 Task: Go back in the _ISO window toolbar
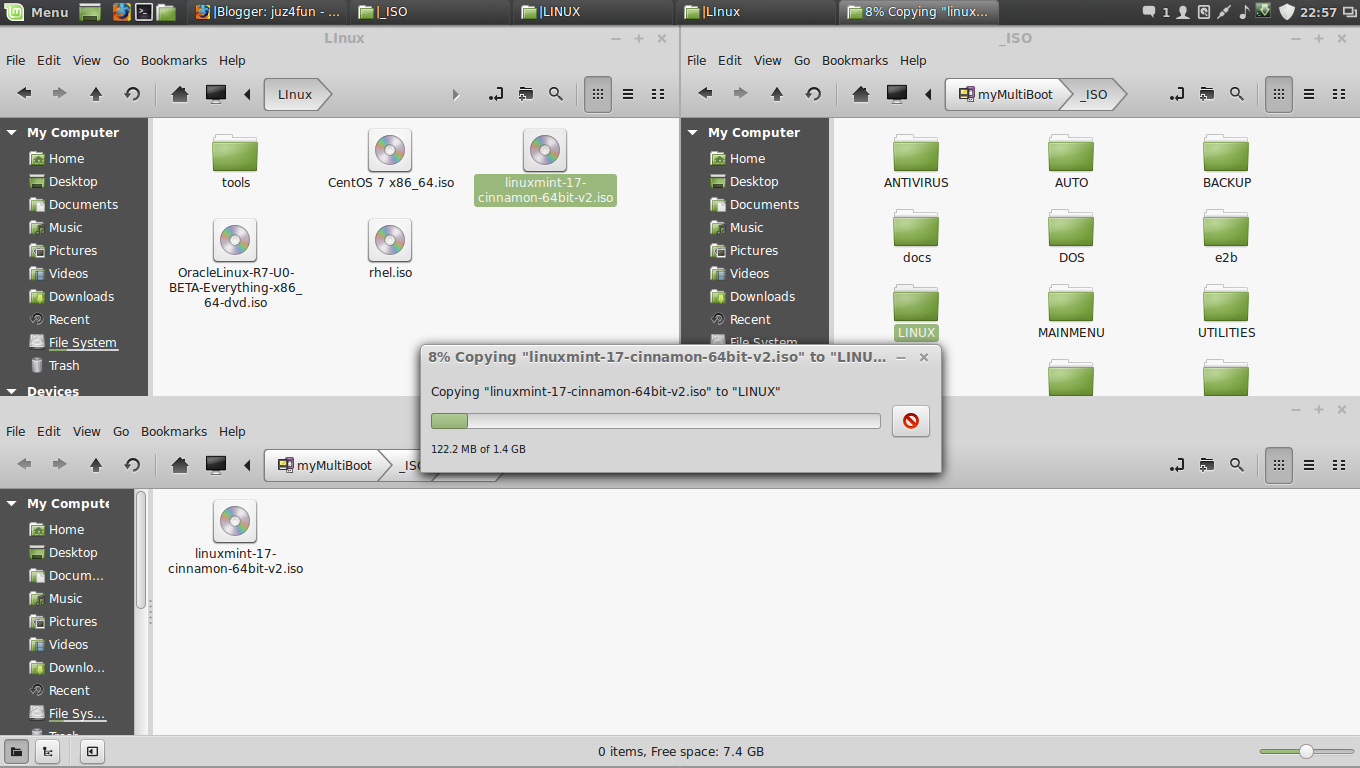pyautogui.click(x=706, y=94)
